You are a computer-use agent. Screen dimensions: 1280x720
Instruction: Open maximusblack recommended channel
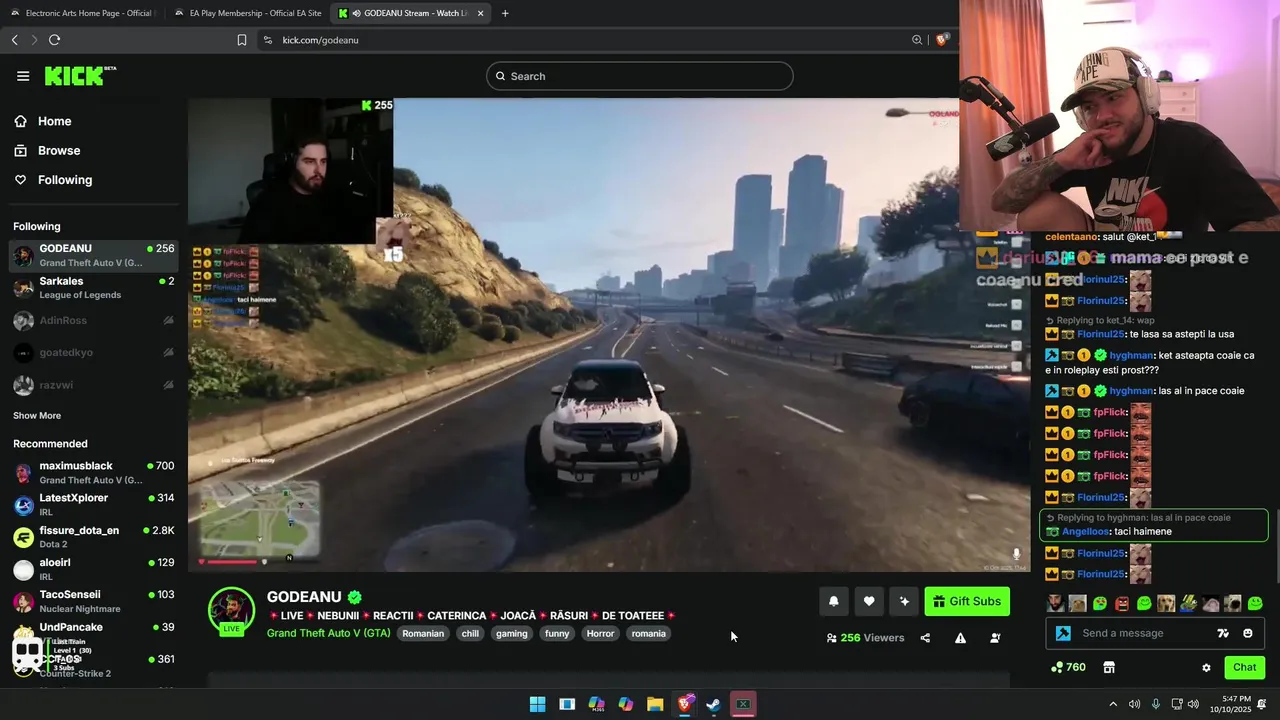[x=94, y=473]
